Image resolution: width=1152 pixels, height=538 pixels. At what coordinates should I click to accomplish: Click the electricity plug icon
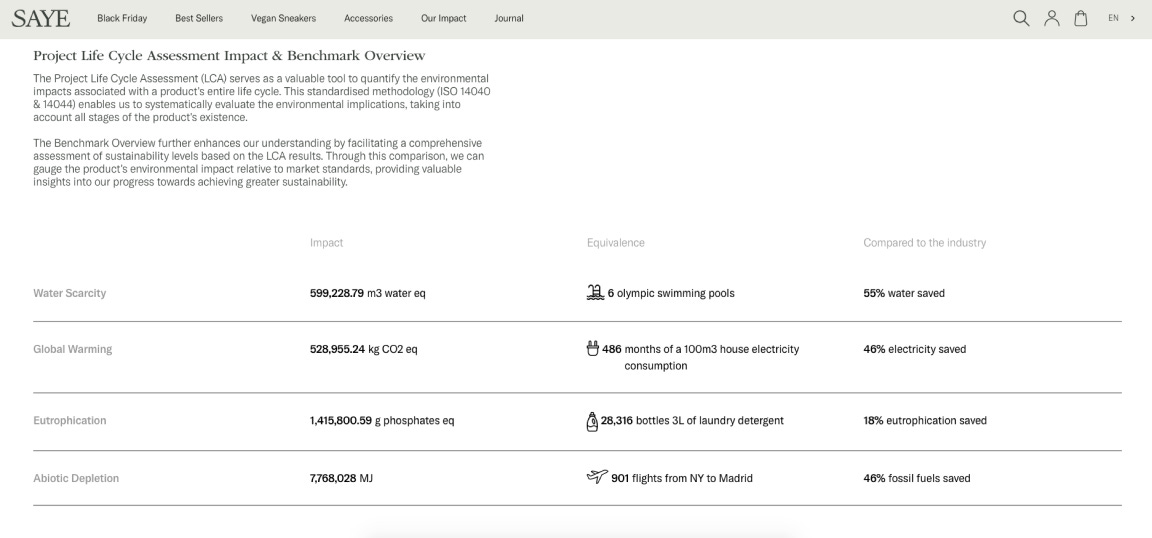coord(593,348)
